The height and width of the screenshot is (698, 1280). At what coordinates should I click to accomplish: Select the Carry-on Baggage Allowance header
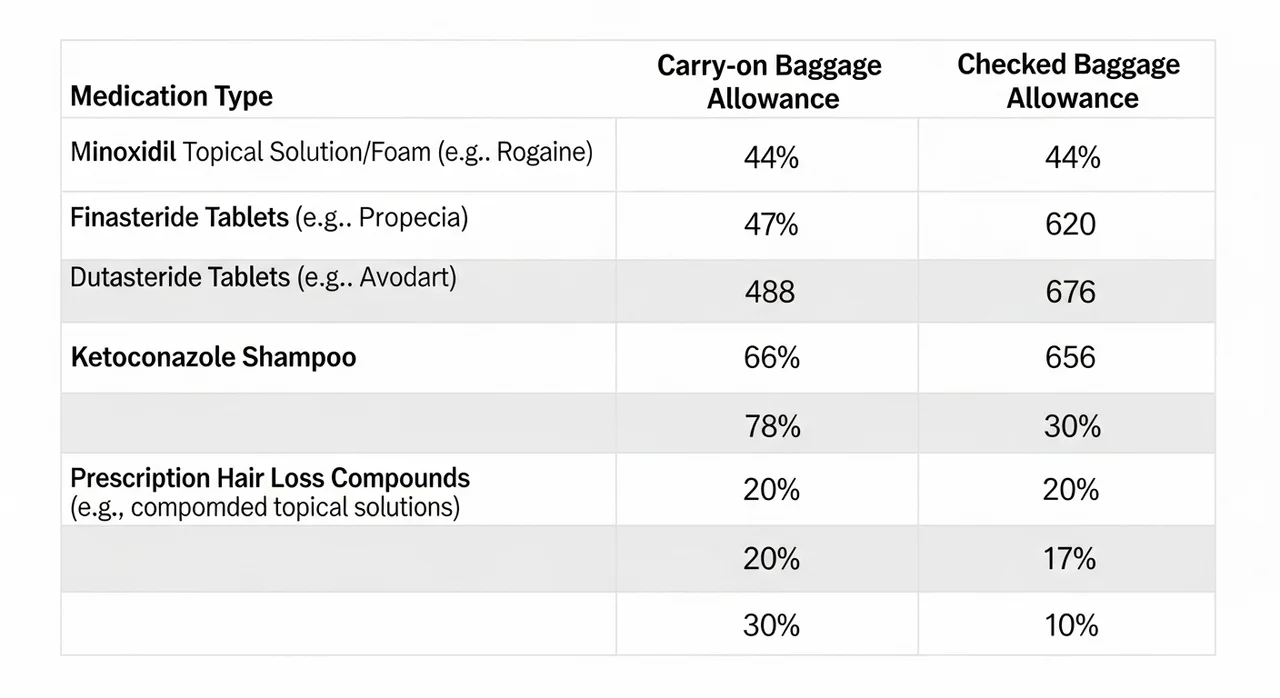point(769,82)
